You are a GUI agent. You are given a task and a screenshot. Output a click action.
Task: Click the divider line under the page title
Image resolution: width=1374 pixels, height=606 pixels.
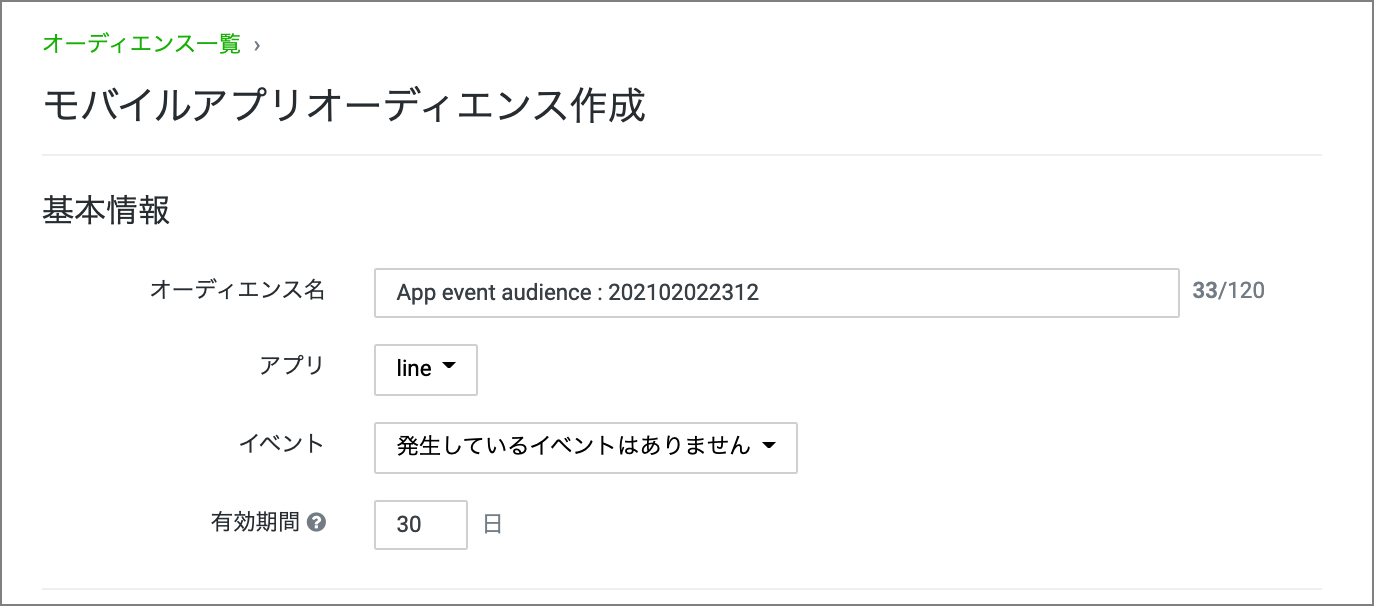coord(680,155)
